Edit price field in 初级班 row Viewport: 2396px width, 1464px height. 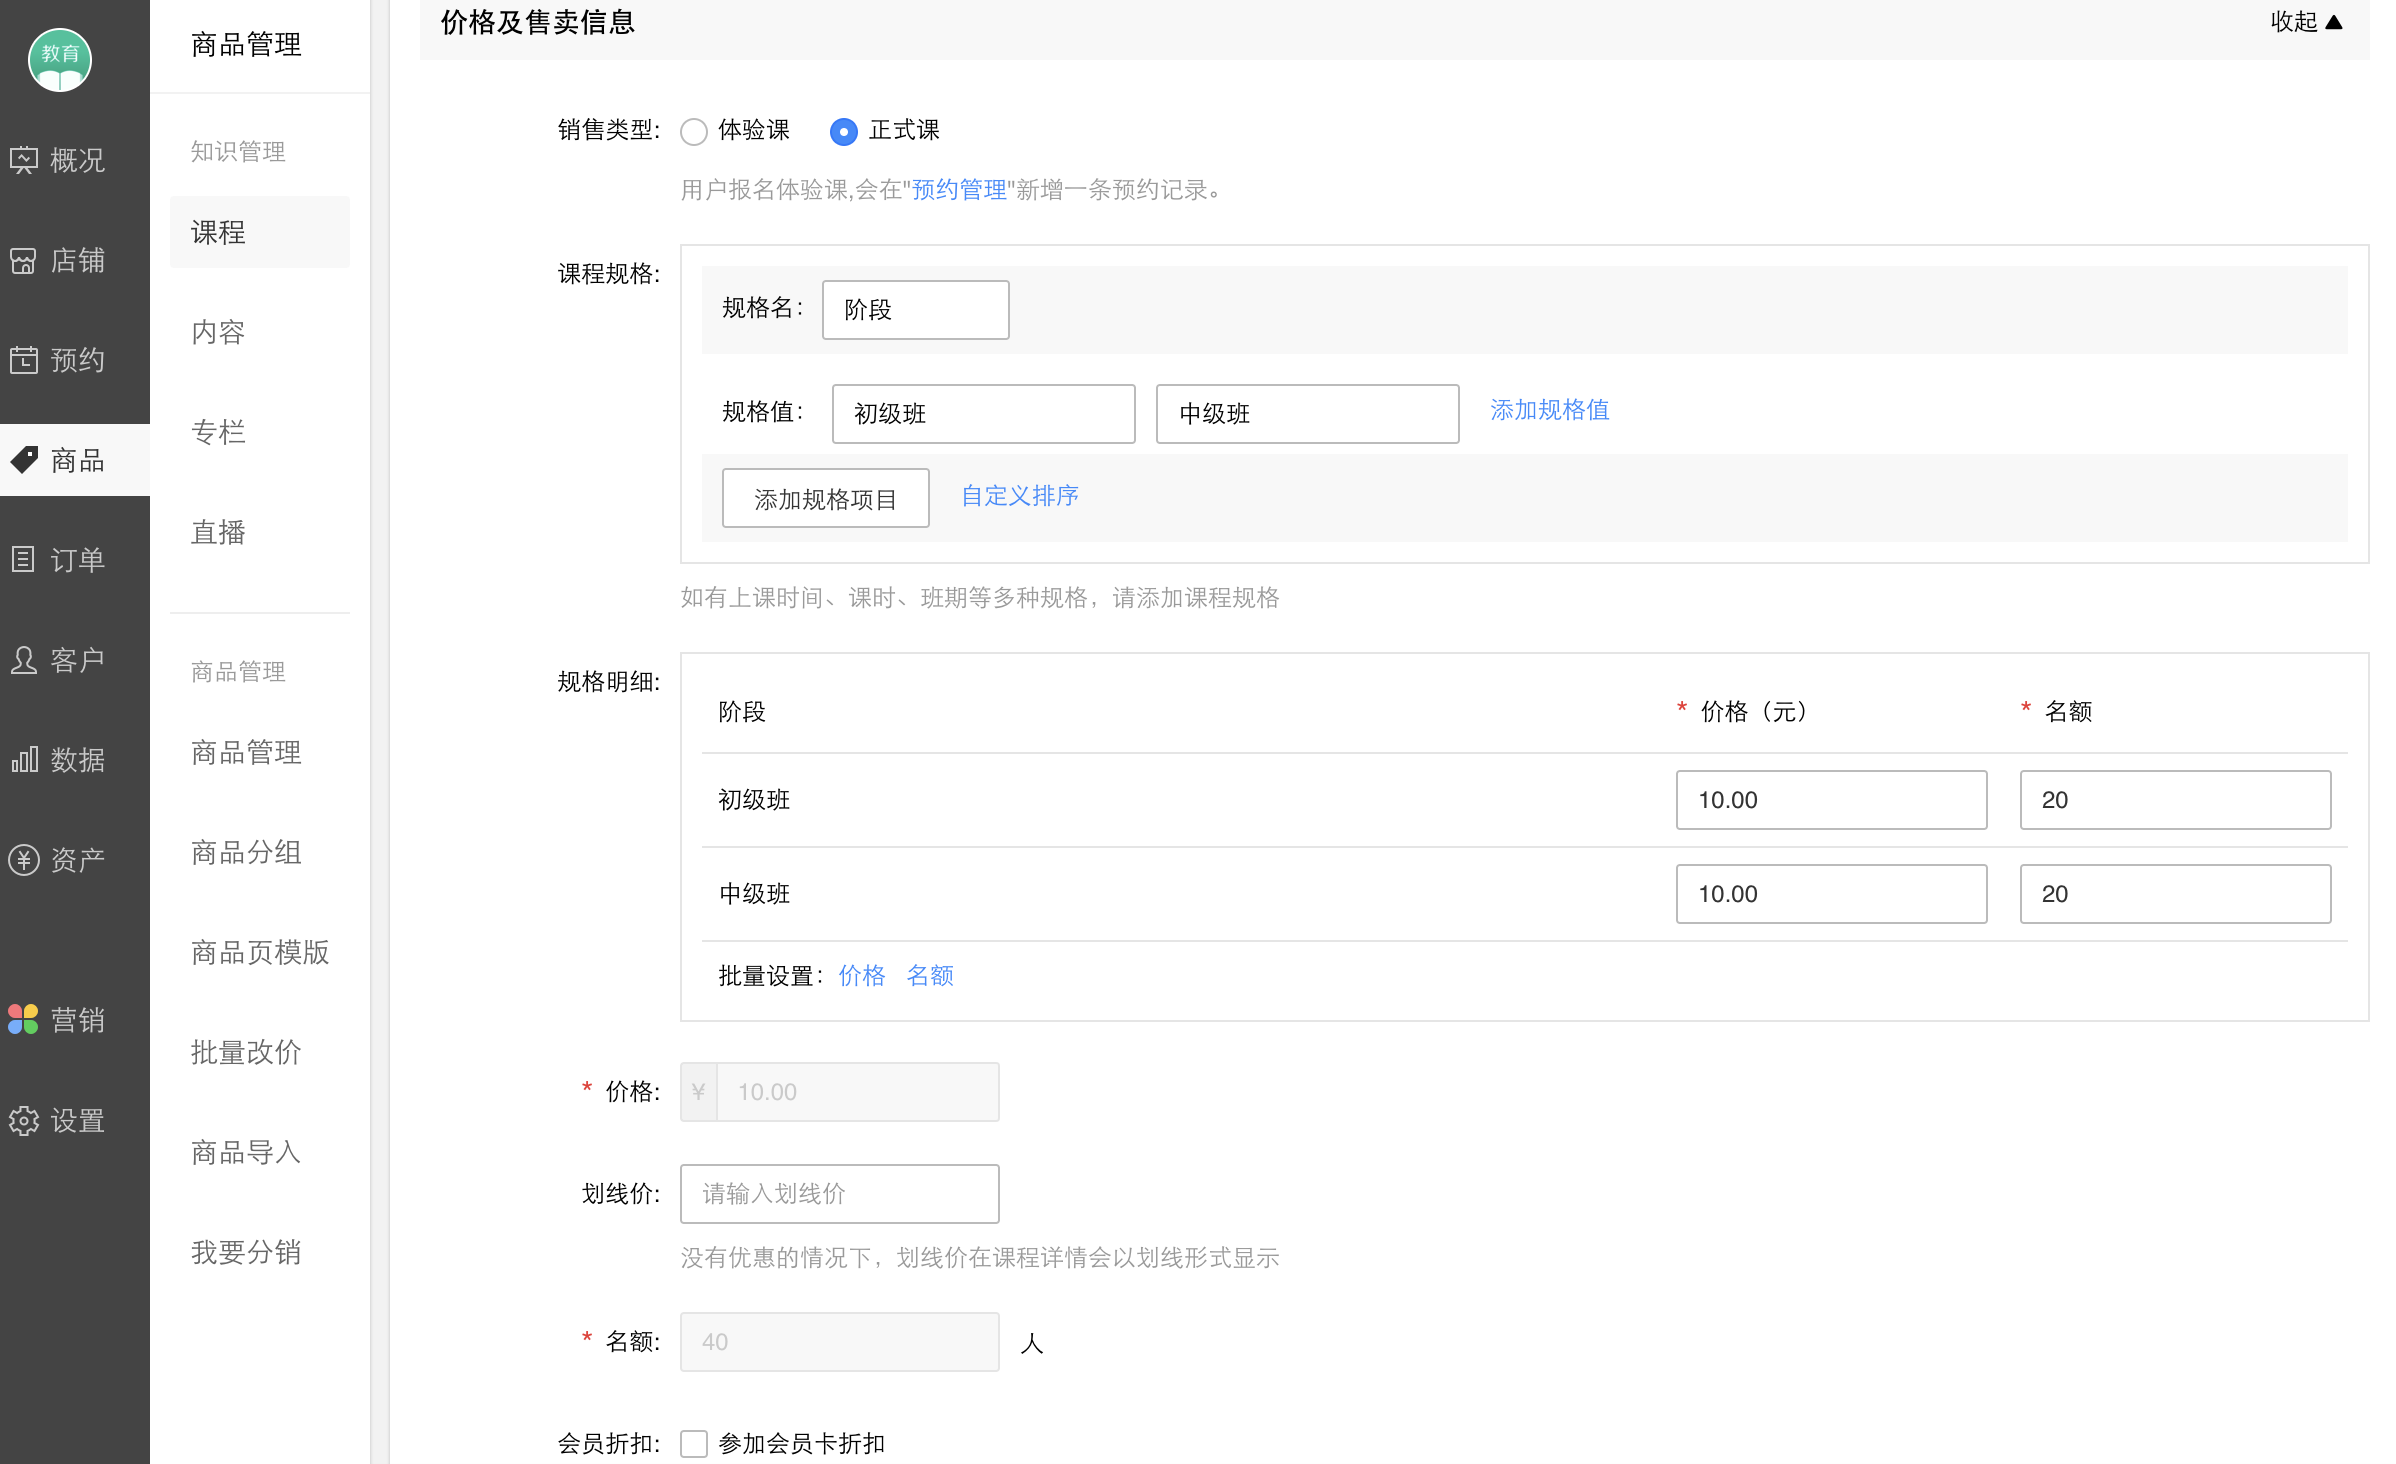[1832, 800]
